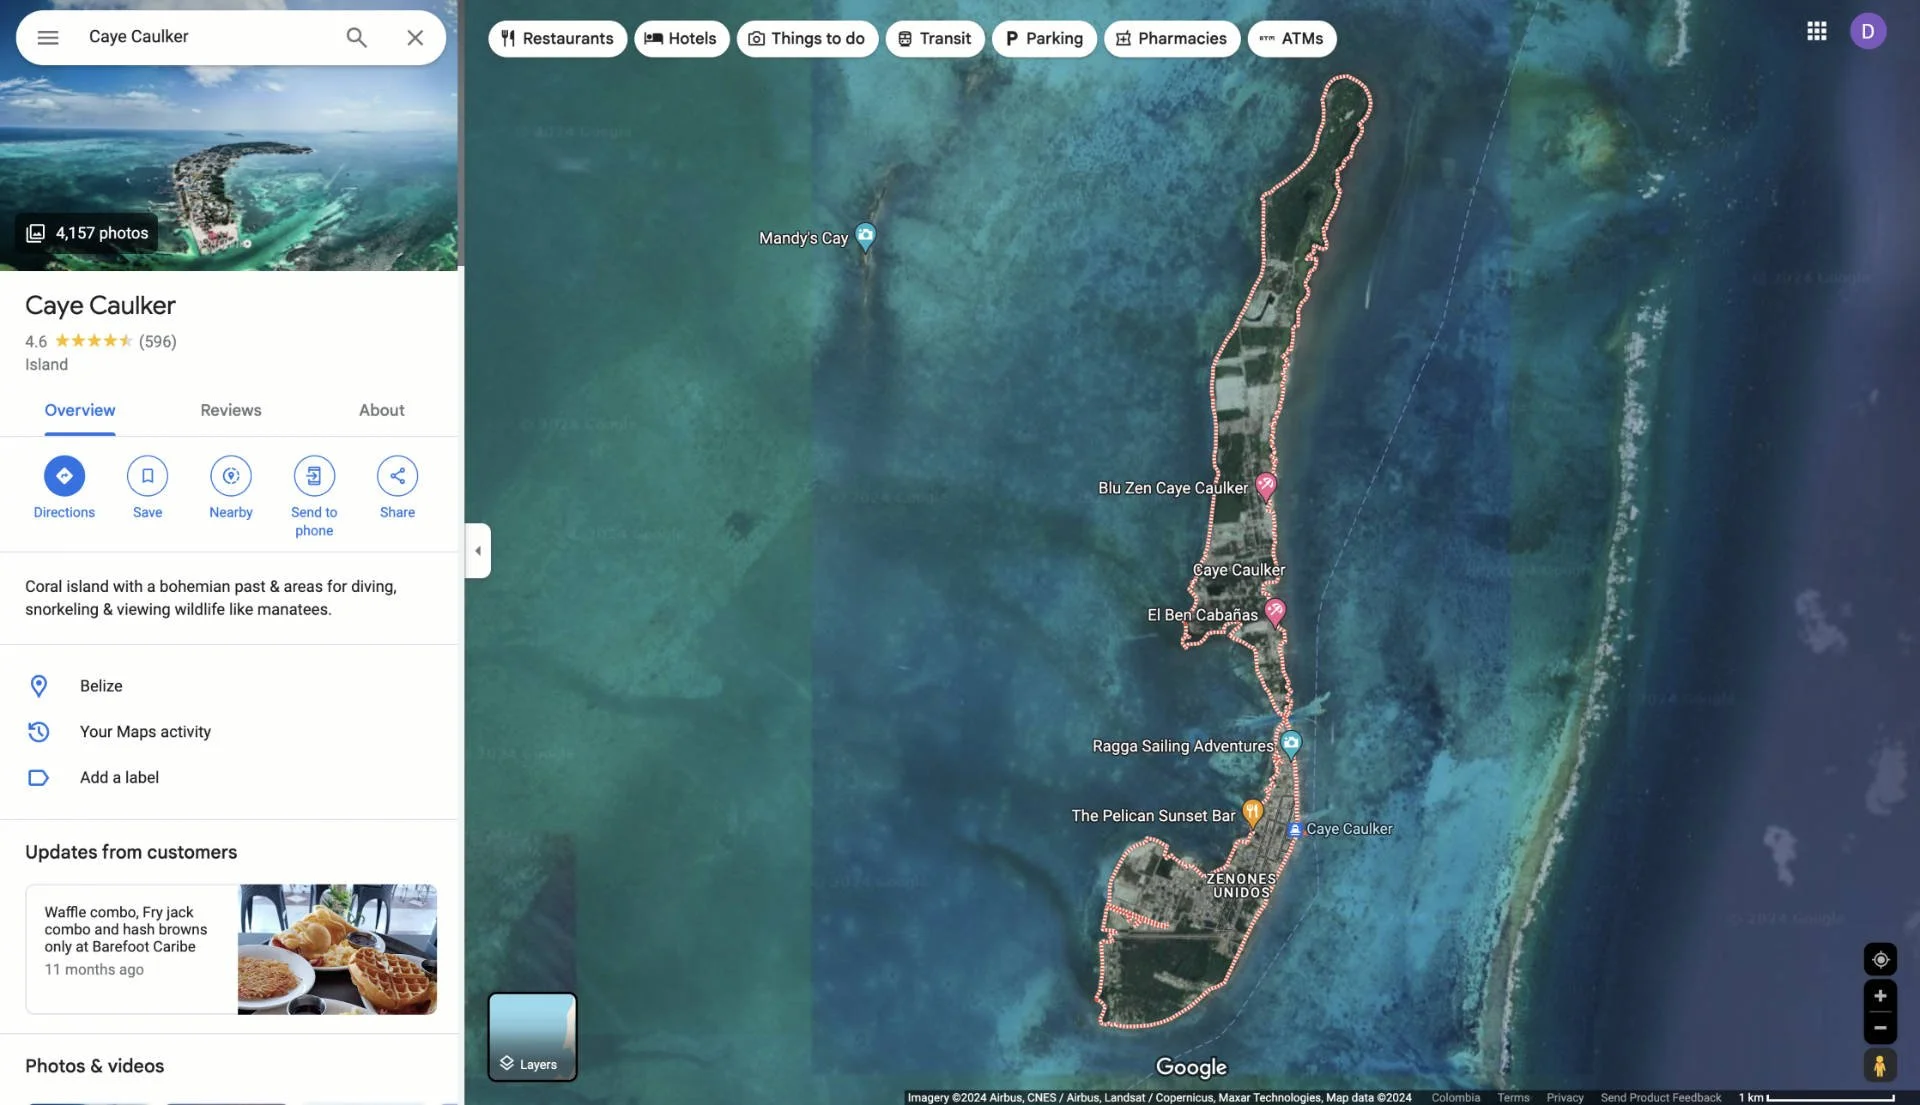Viewport: 1920px width, 1105px height.
Task: Open Your Maps activity
Action: [229, 732]
